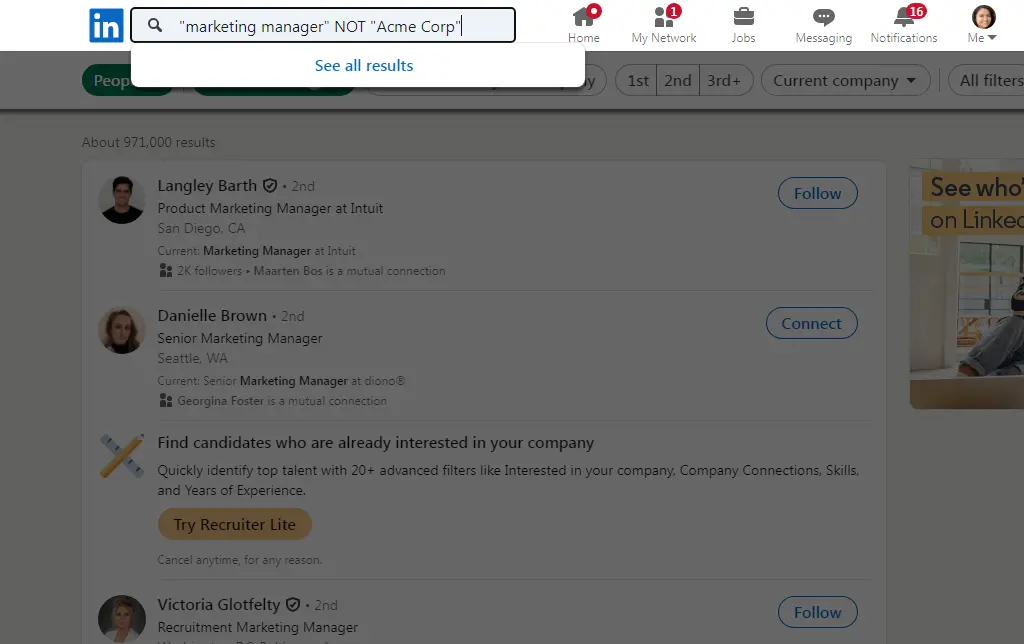Toggle the 1st connections filter
The image size is (1024, 644).
point(637,80)
